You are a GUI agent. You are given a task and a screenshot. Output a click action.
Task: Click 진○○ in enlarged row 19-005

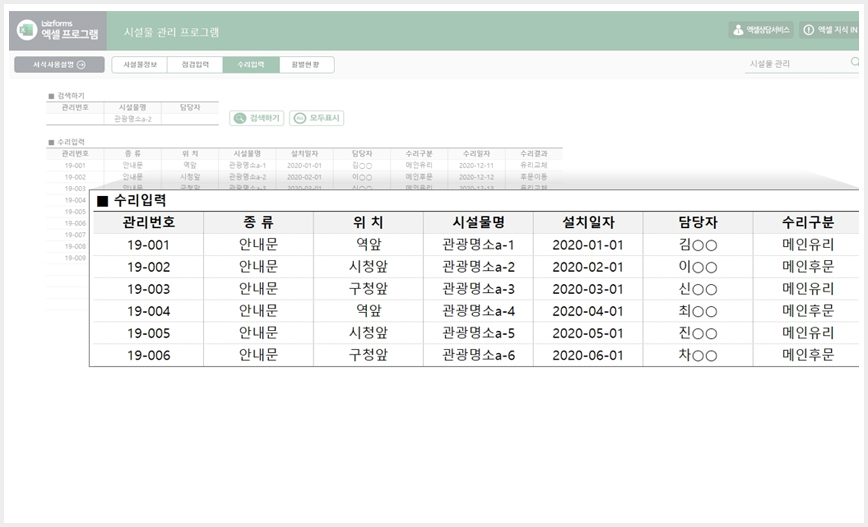pos(698,333)
